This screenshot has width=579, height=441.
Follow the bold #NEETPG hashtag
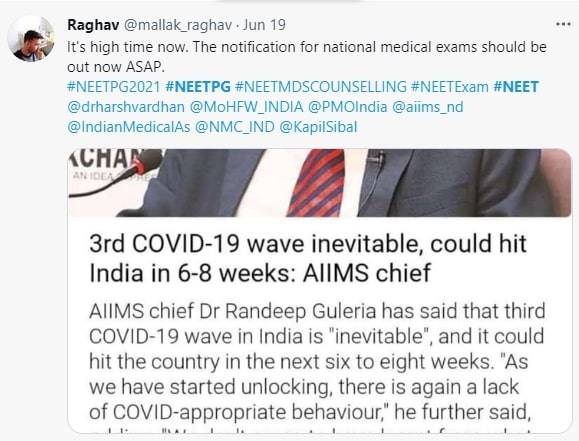click(x=198, y=87)
